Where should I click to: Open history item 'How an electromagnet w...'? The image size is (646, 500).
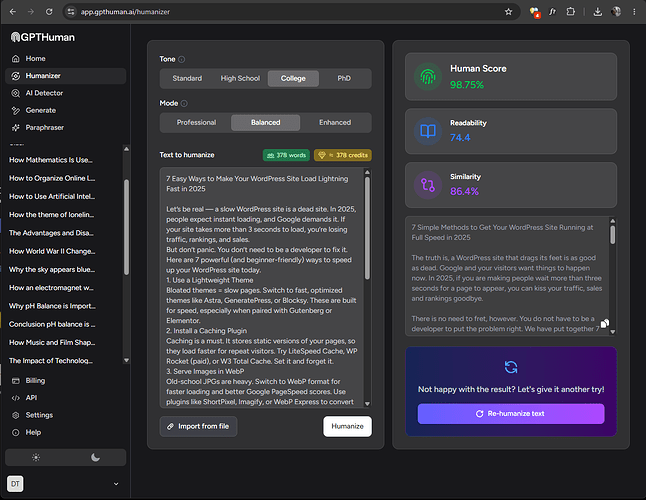(51, 287)
